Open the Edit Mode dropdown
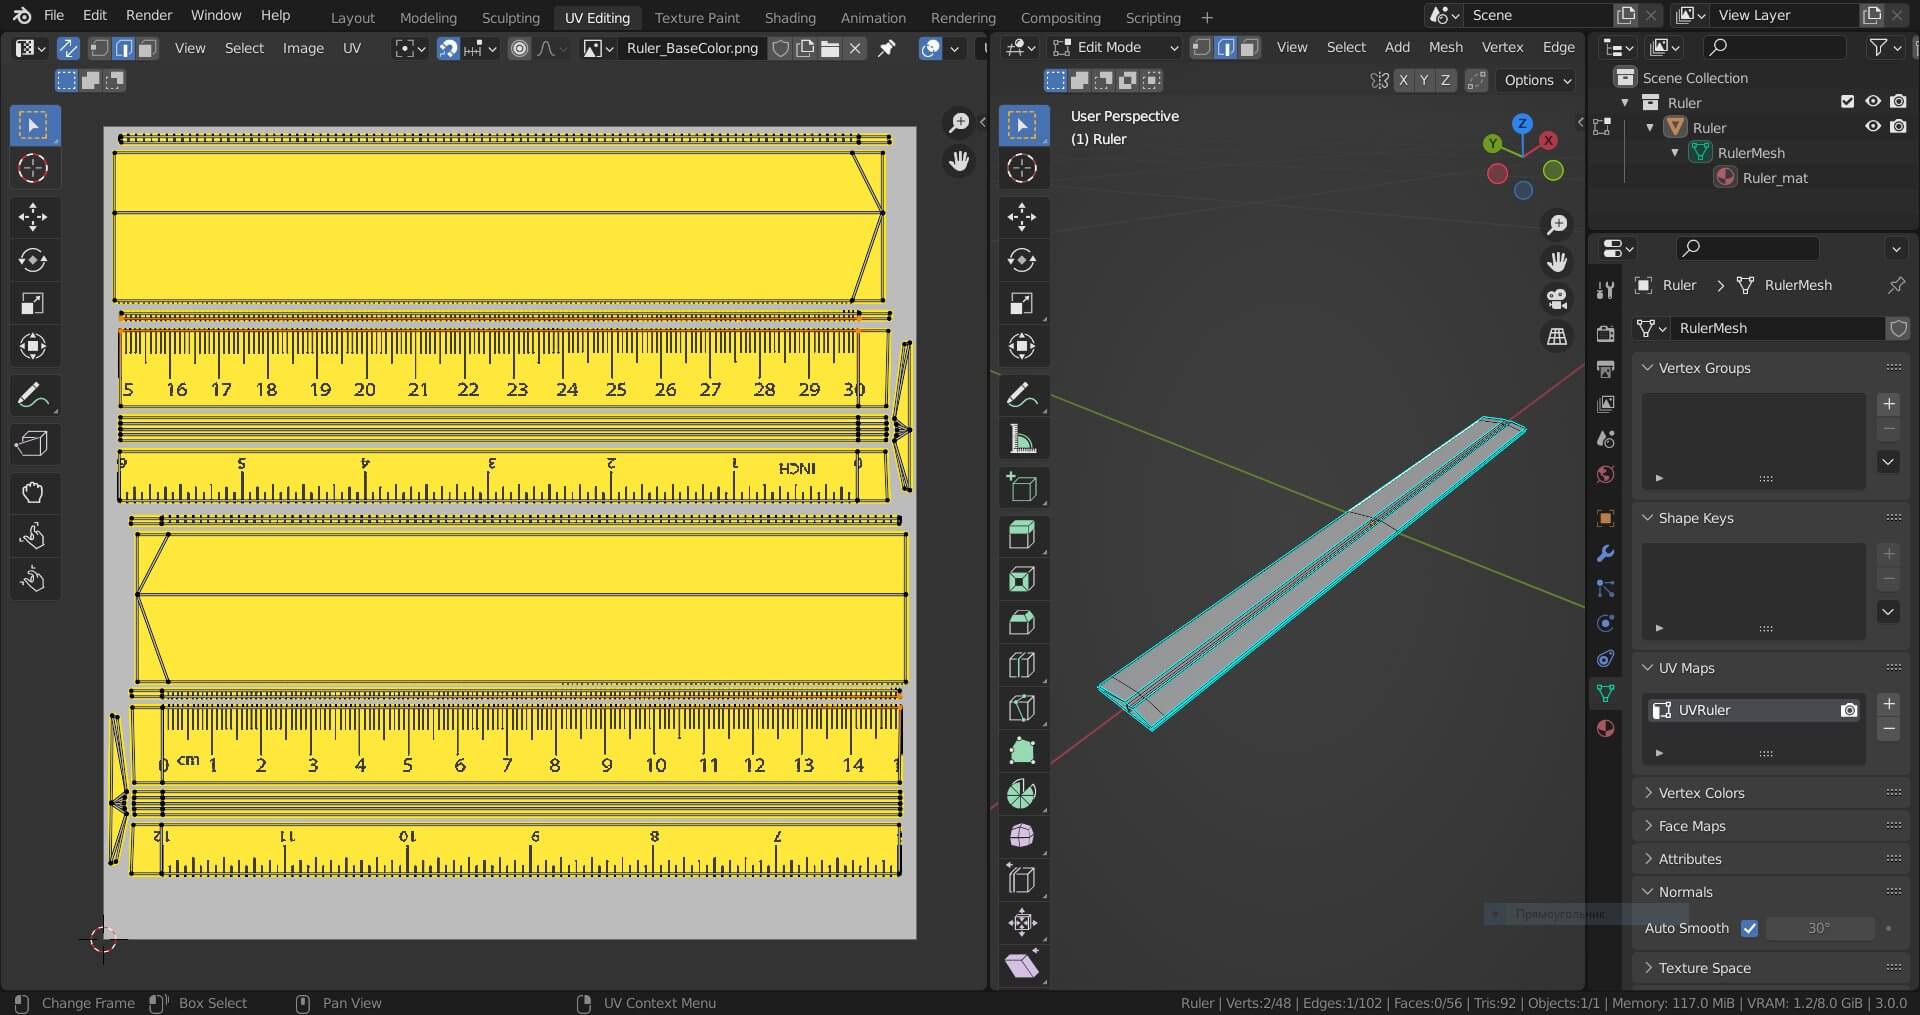The image size is (1920, 1015). click(x=1115, y=47)
